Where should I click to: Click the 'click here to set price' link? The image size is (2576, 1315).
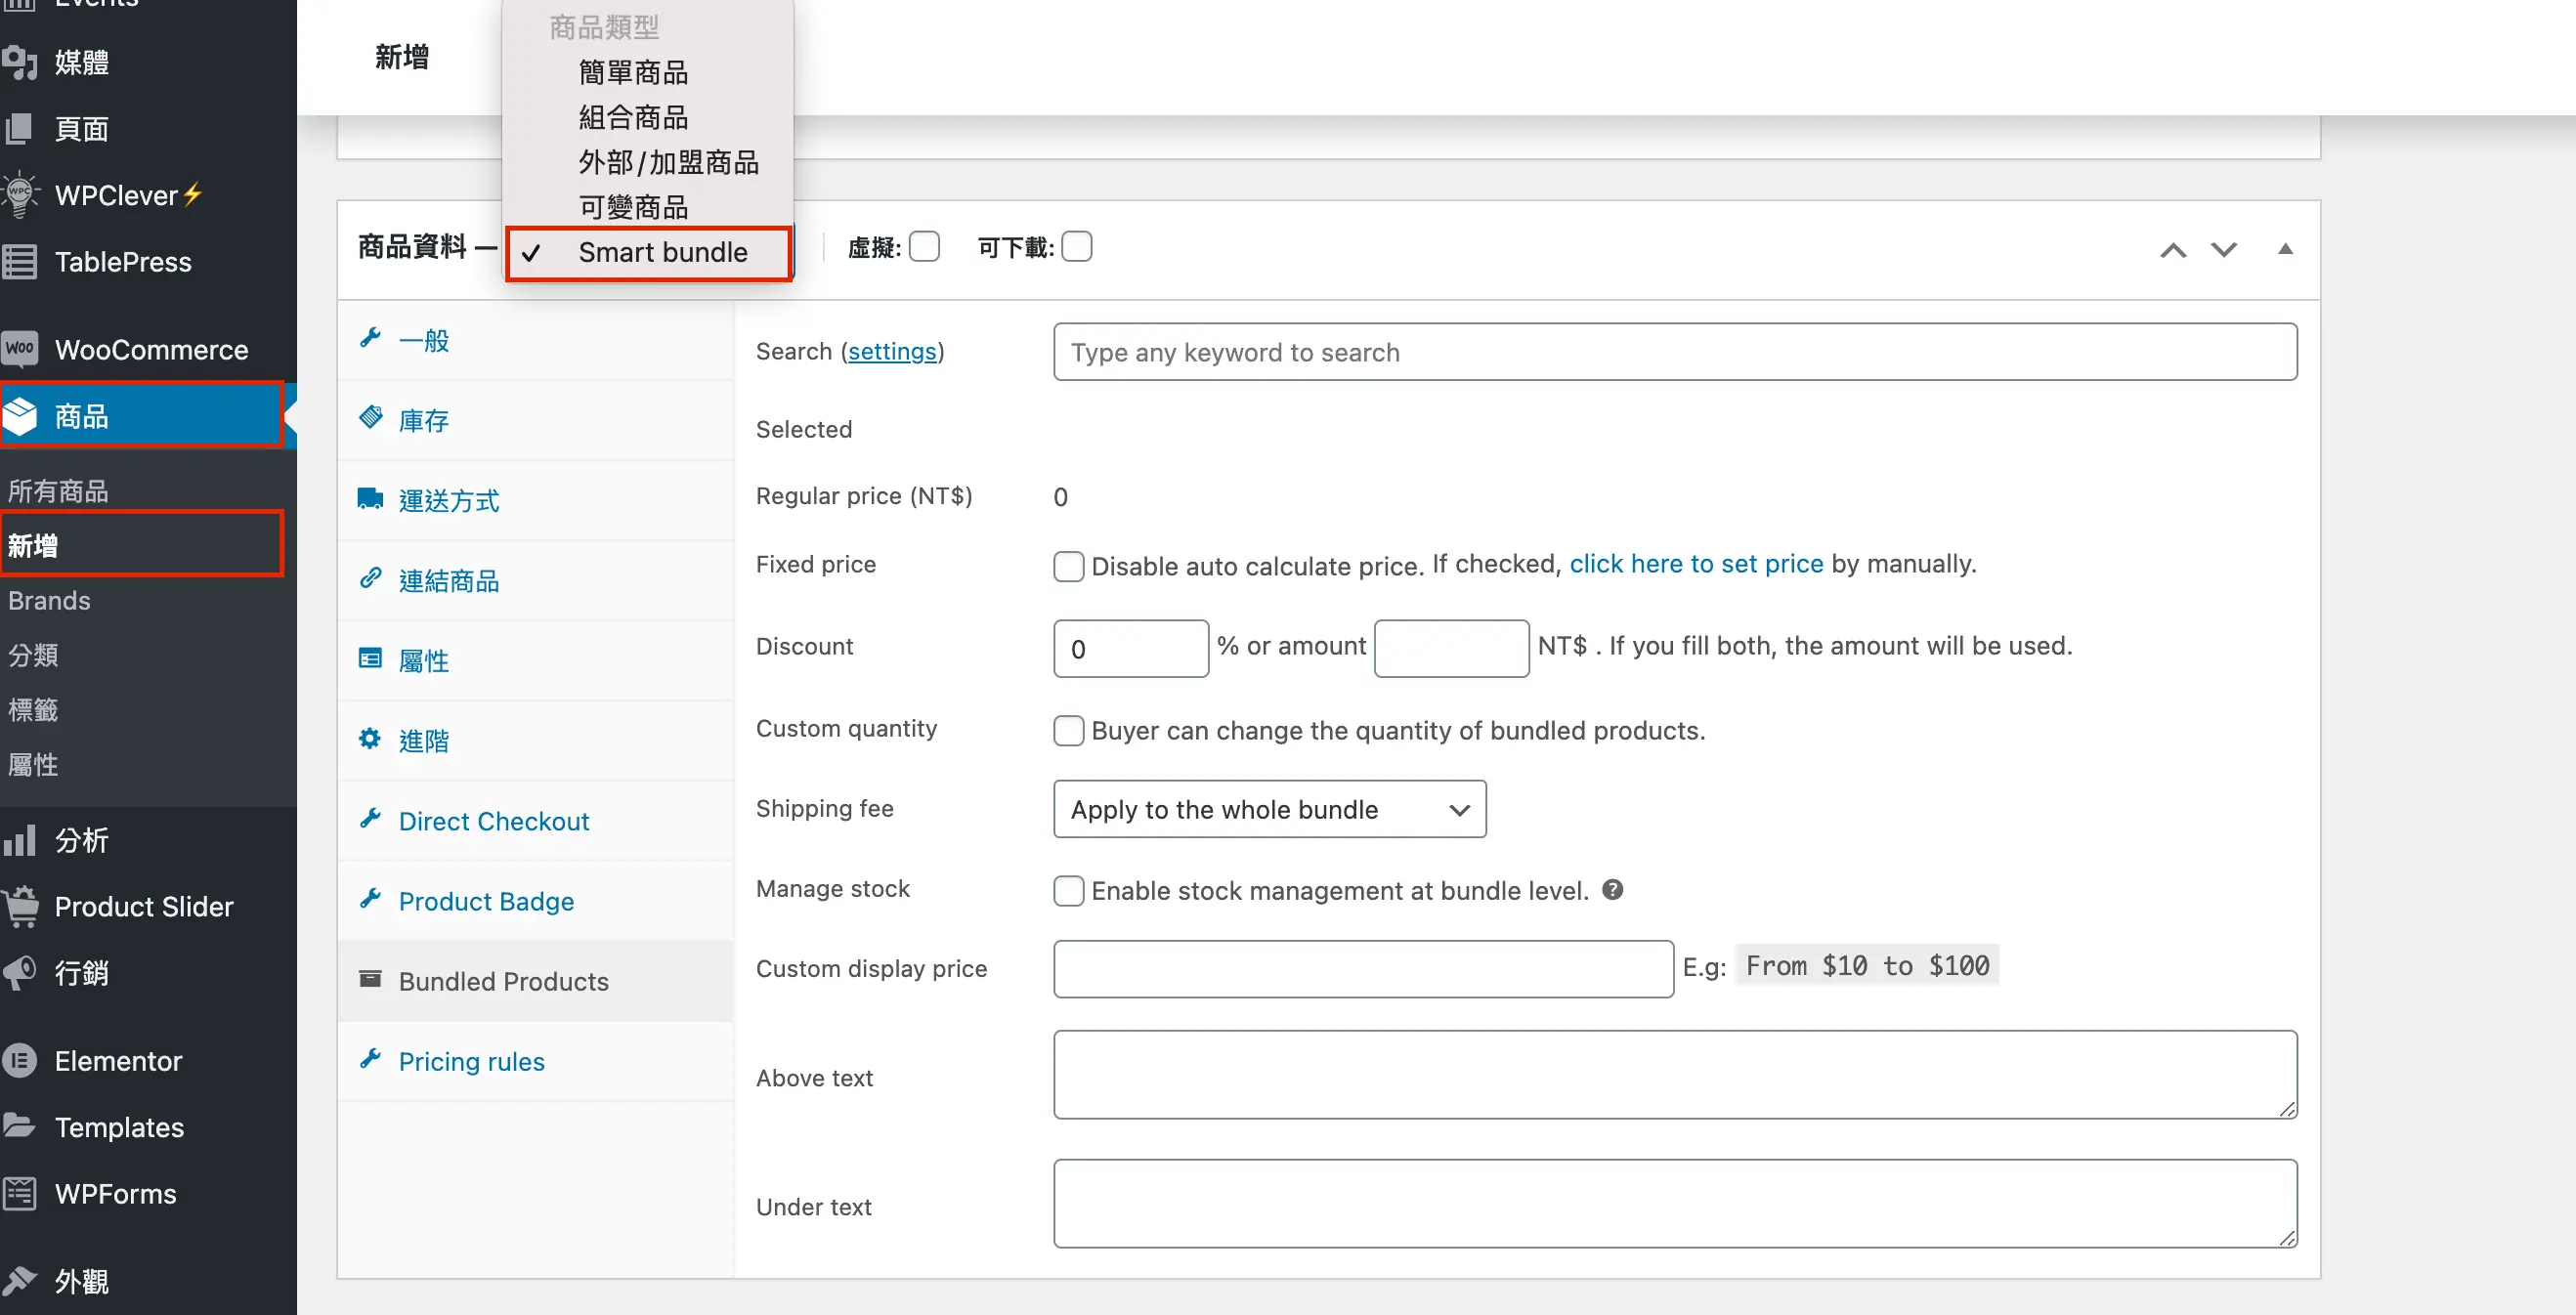(x=1696, y=564)
